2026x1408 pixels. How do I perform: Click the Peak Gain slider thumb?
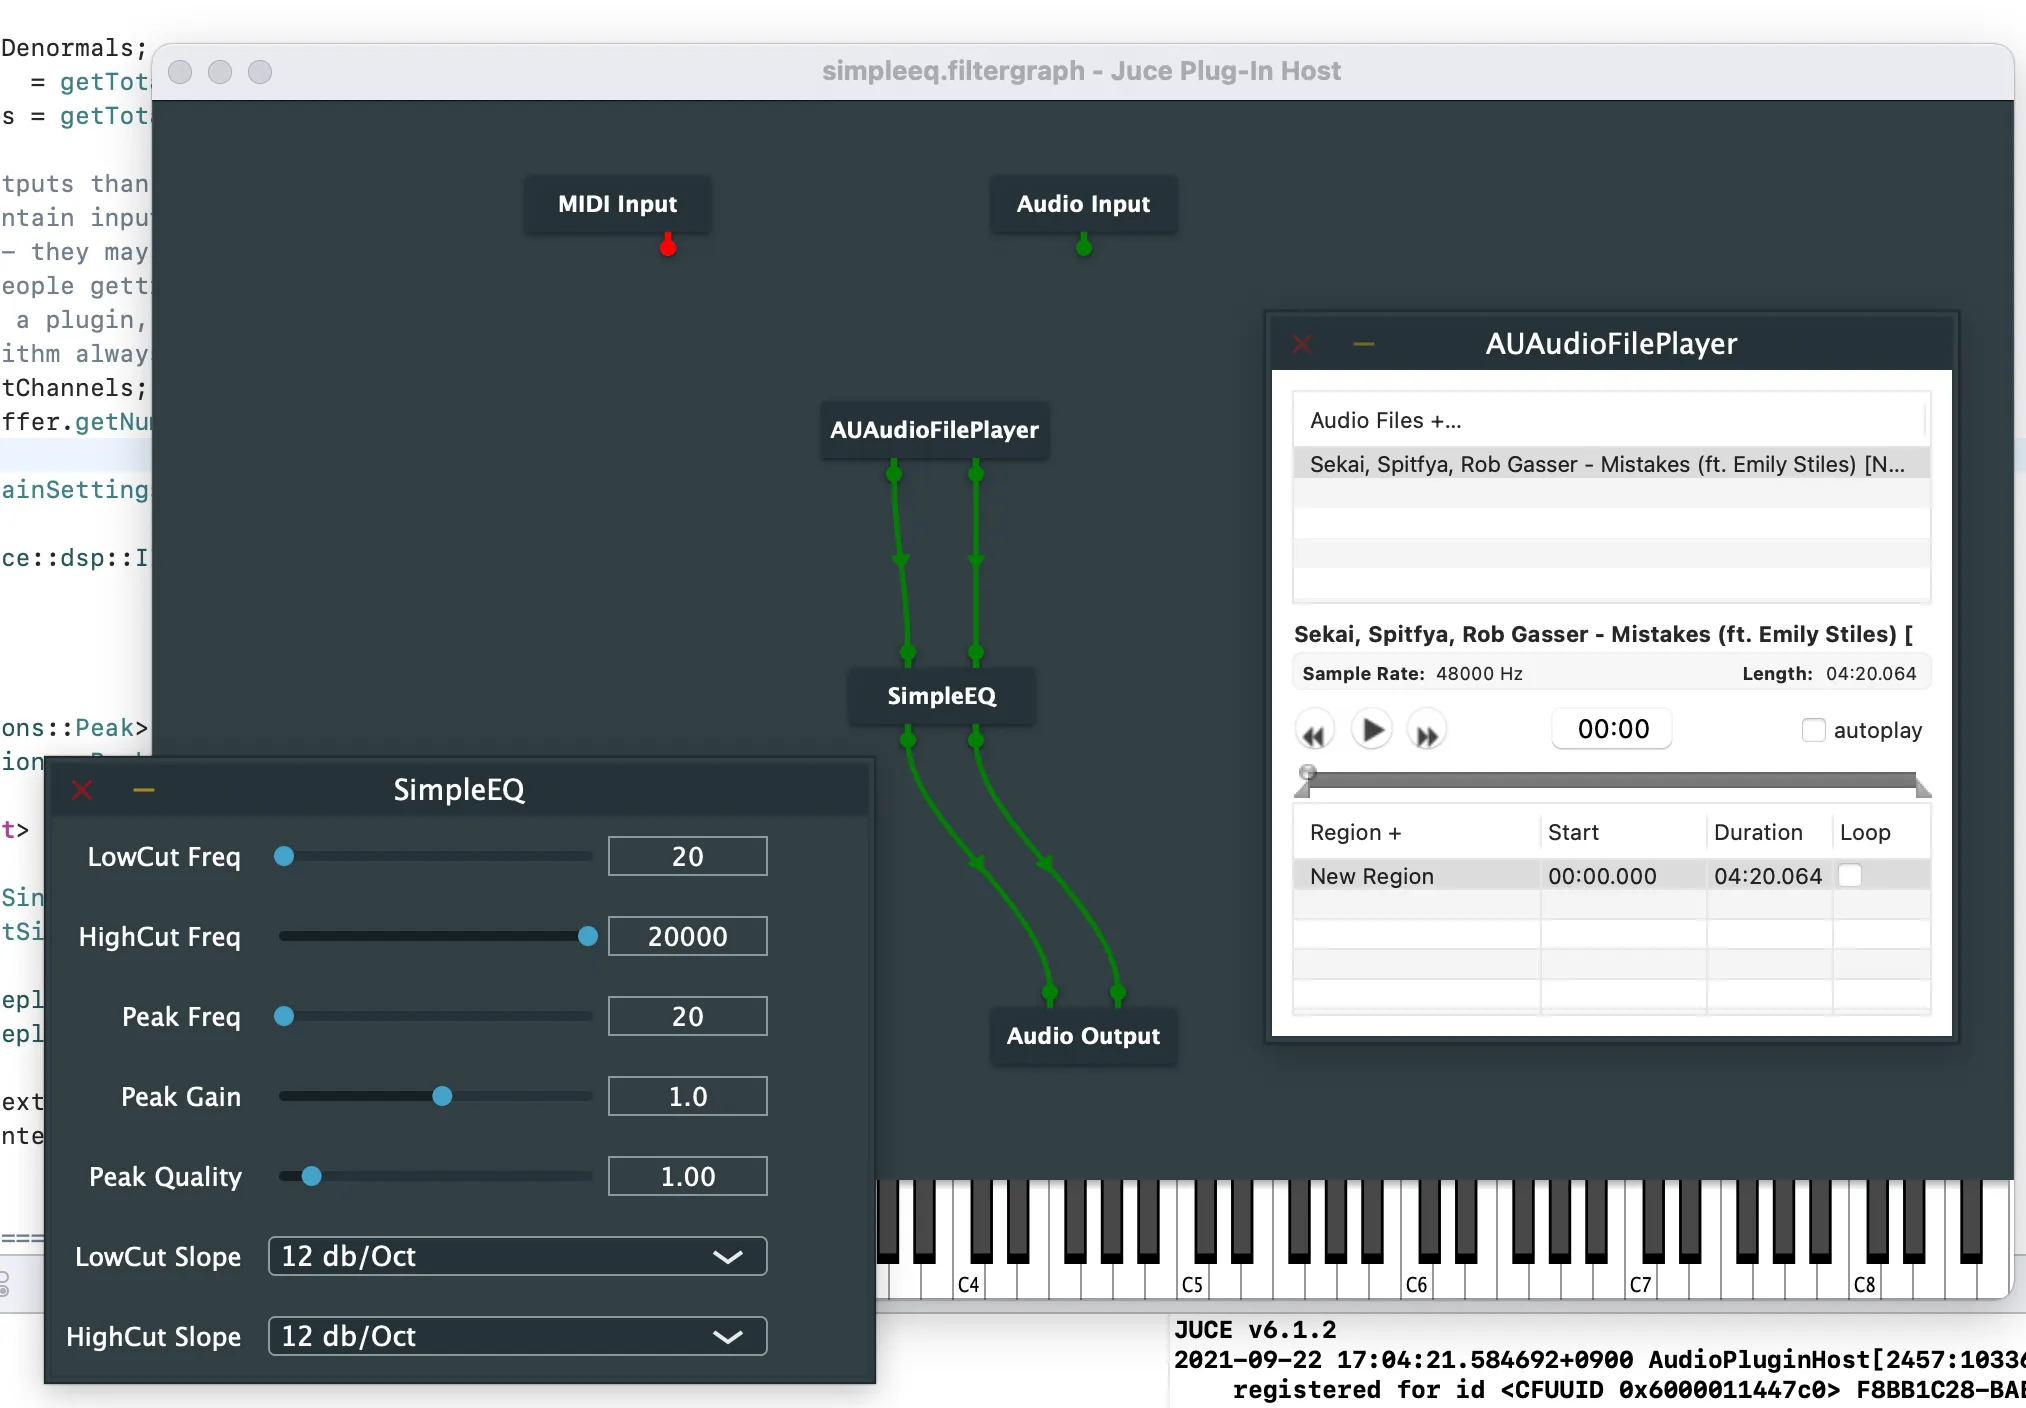[x=442, y=1096]
